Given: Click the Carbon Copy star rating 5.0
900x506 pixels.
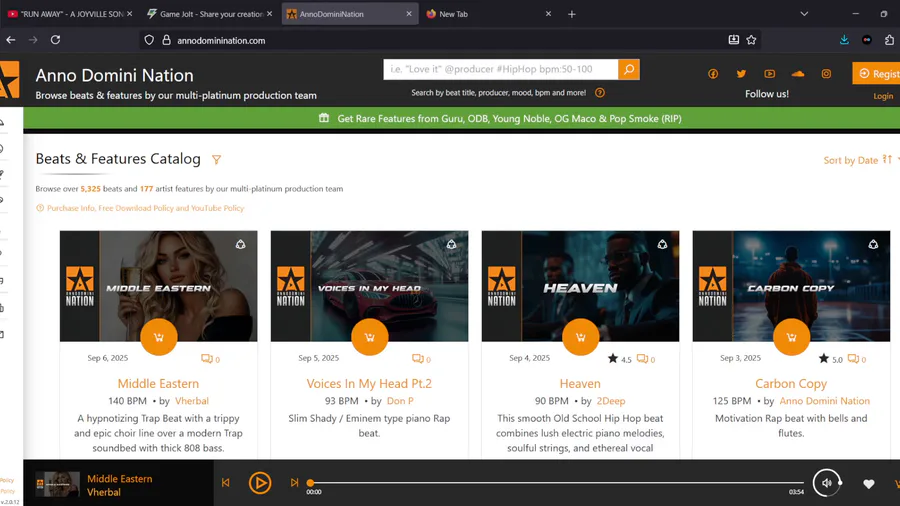Looking at the screenshot, I should coord(831,359).
